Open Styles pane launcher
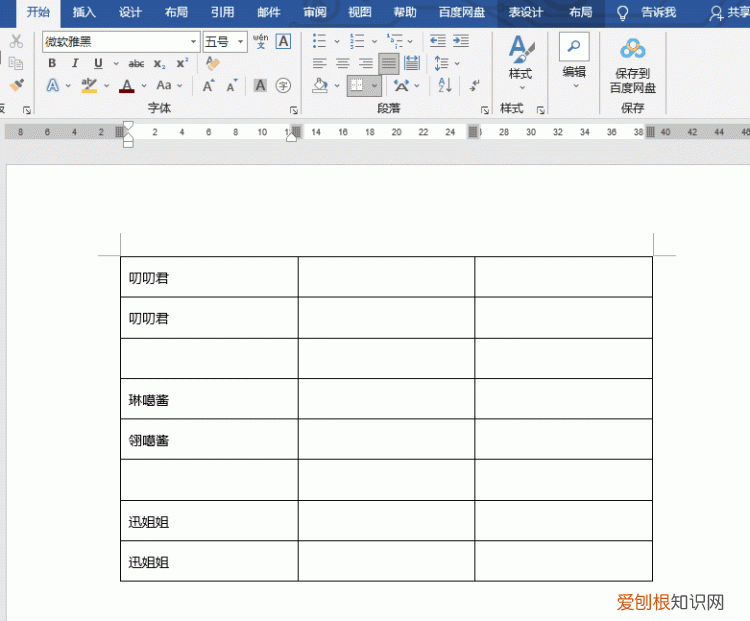The image size is (750, 621). 540,111
